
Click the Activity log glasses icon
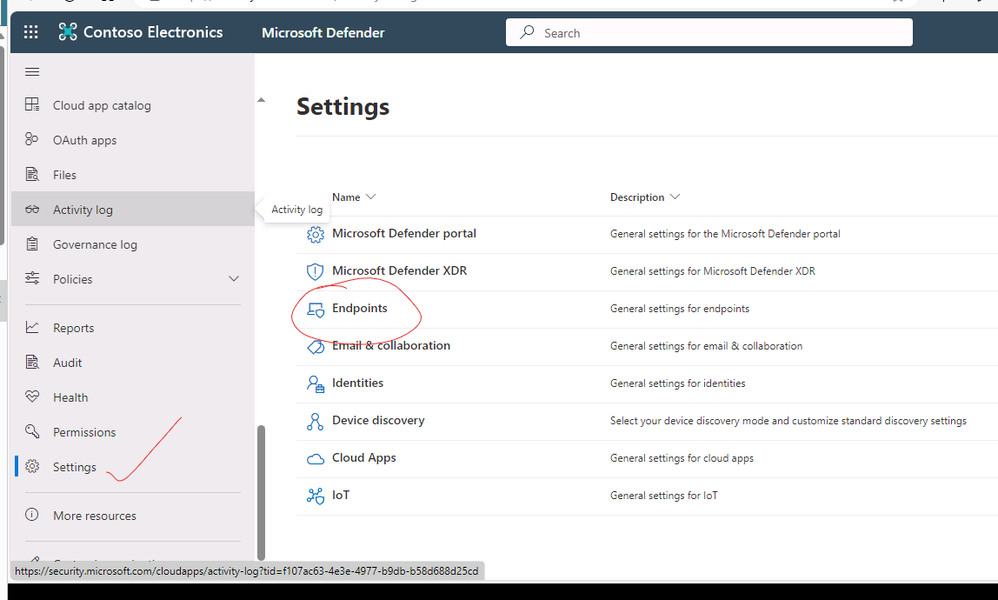coord(32,209)
